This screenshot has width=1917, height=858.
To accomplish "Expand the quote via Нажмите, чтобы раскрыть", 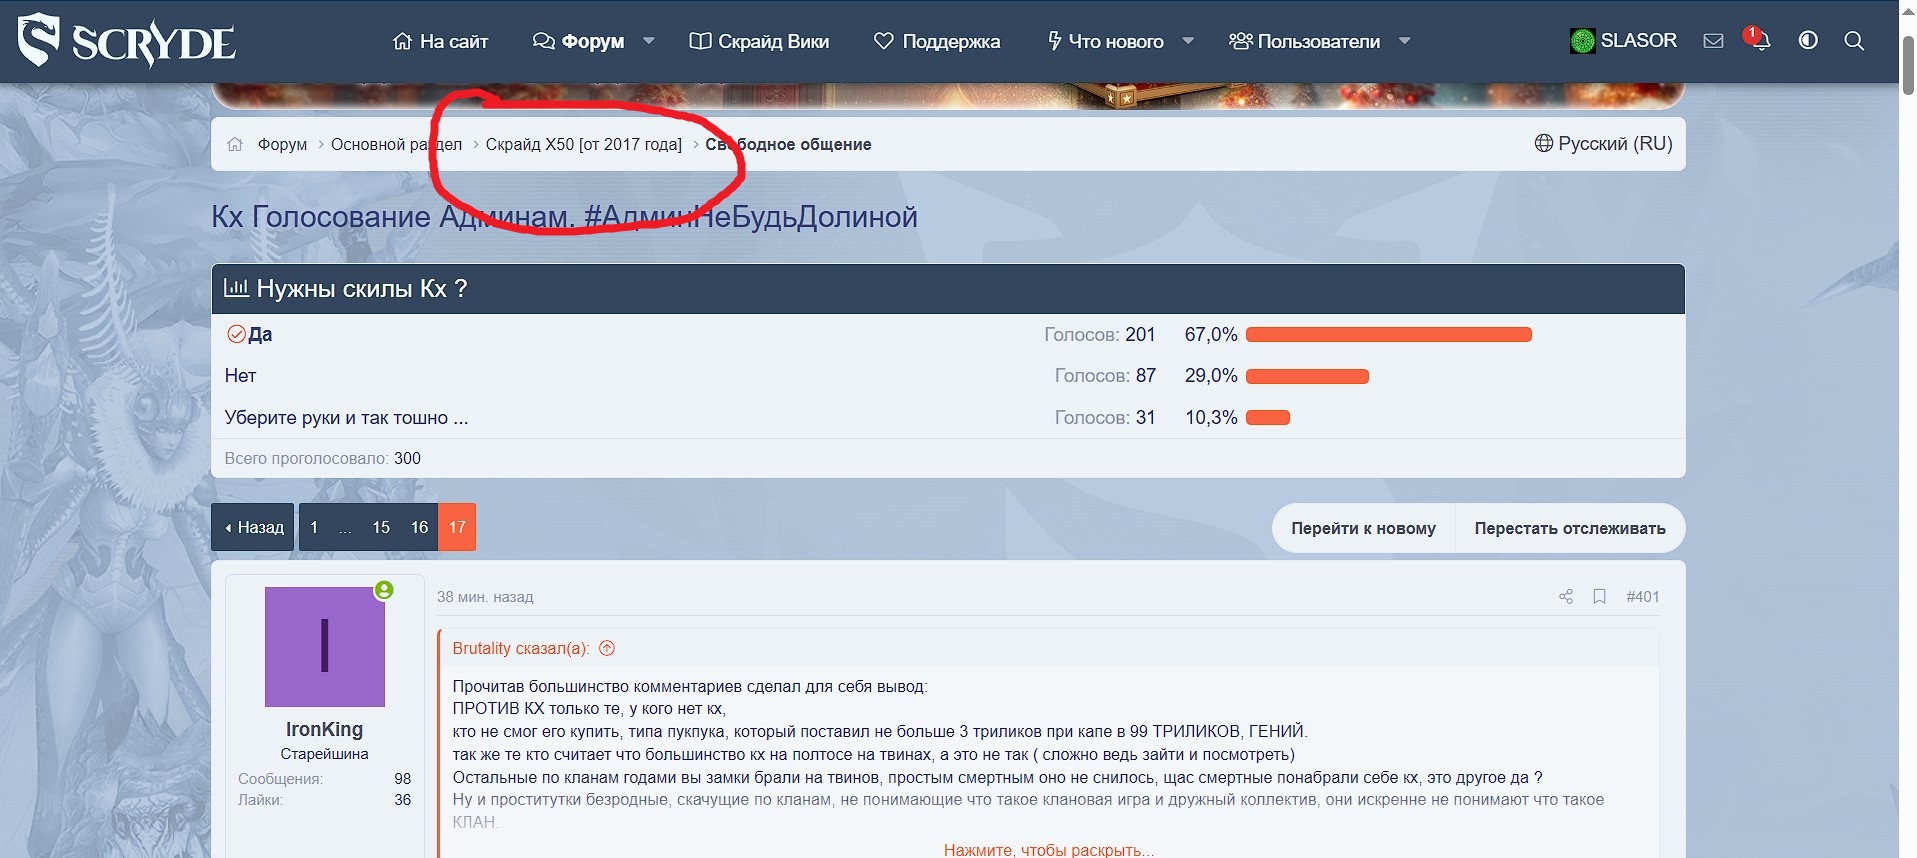I will (x=1048, y=850).
